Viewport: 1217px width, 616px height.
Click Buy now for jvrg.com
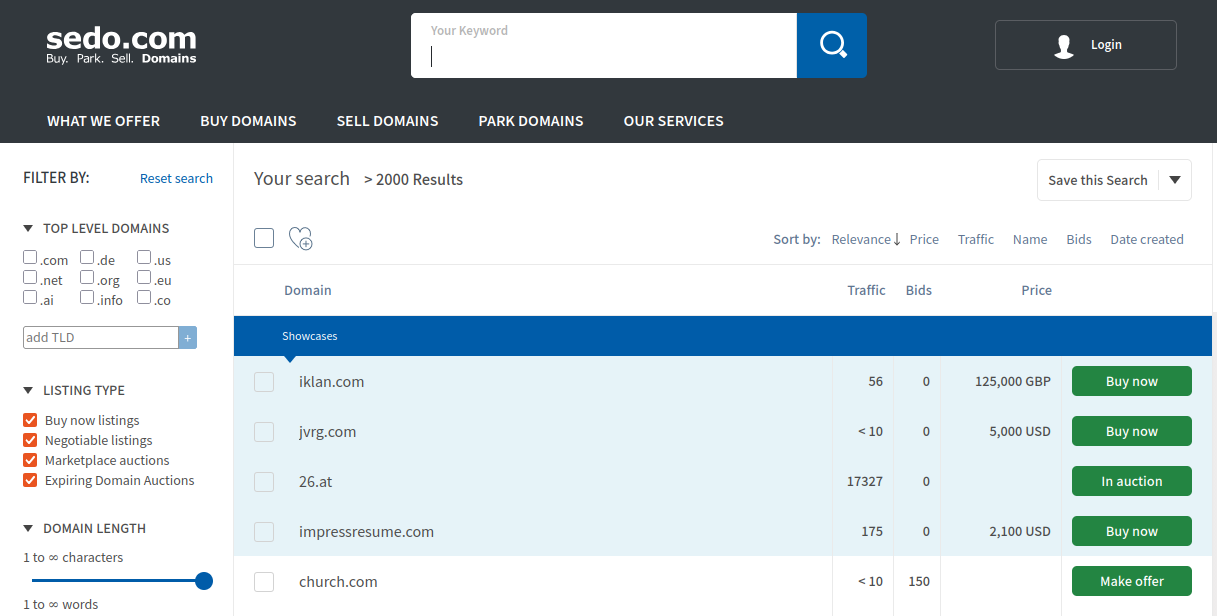(1132, 431)
